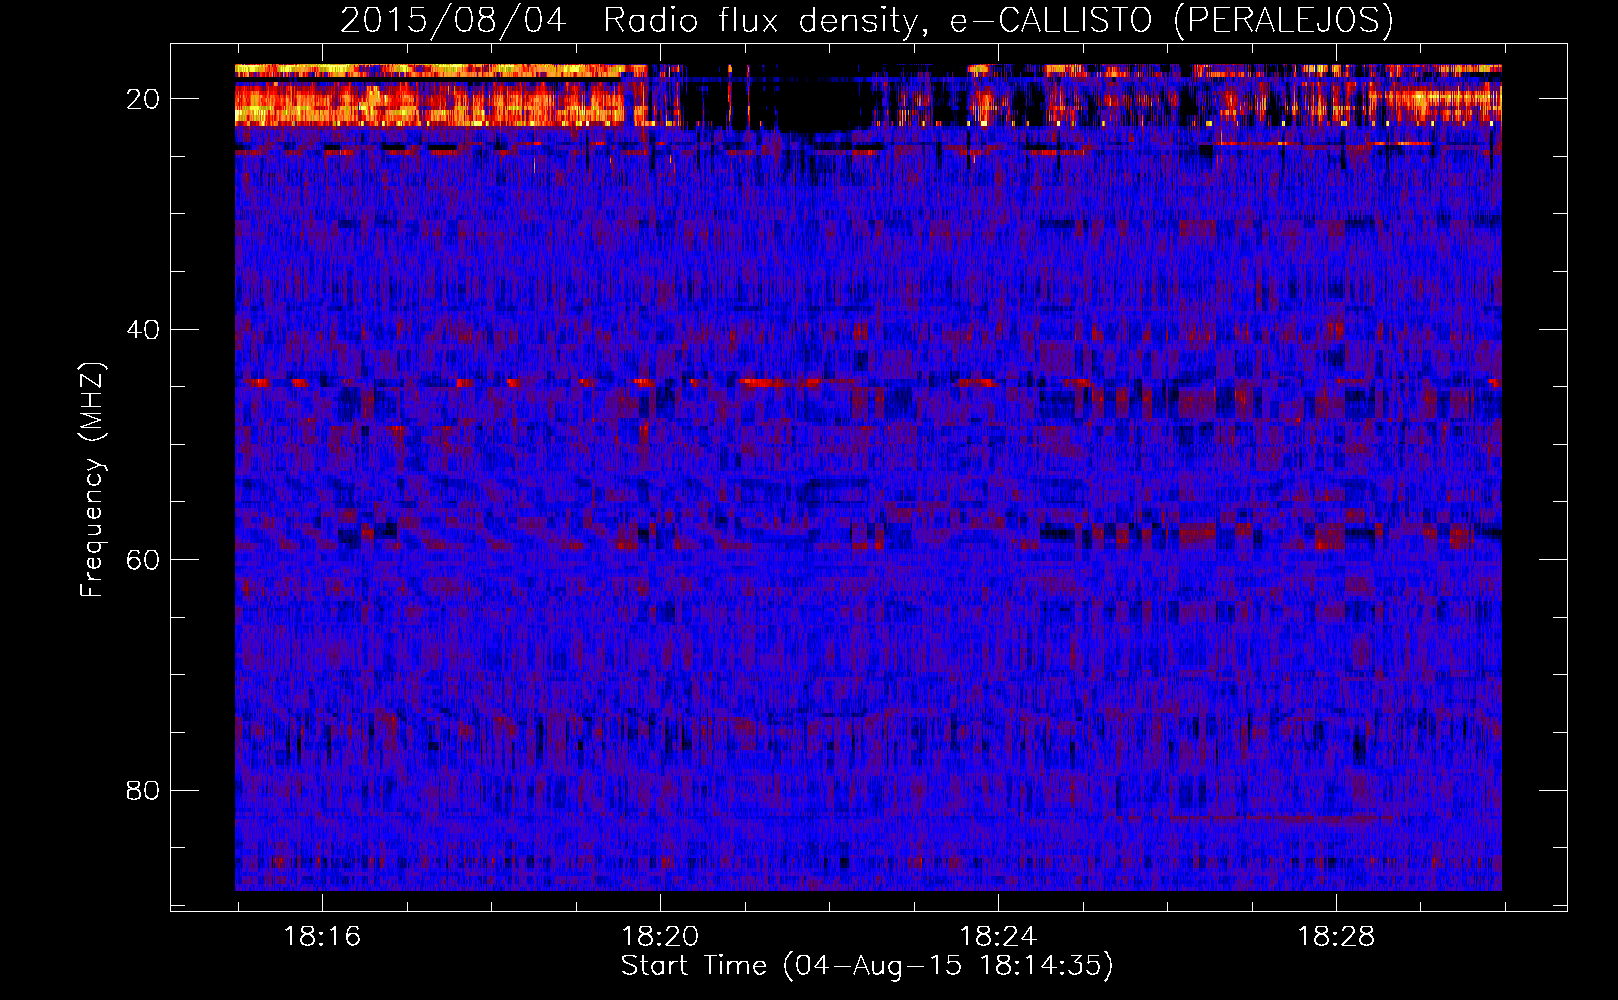Click the 18:28 time tick label
Viewport: 1618px width, 1000px height.
1336,937
